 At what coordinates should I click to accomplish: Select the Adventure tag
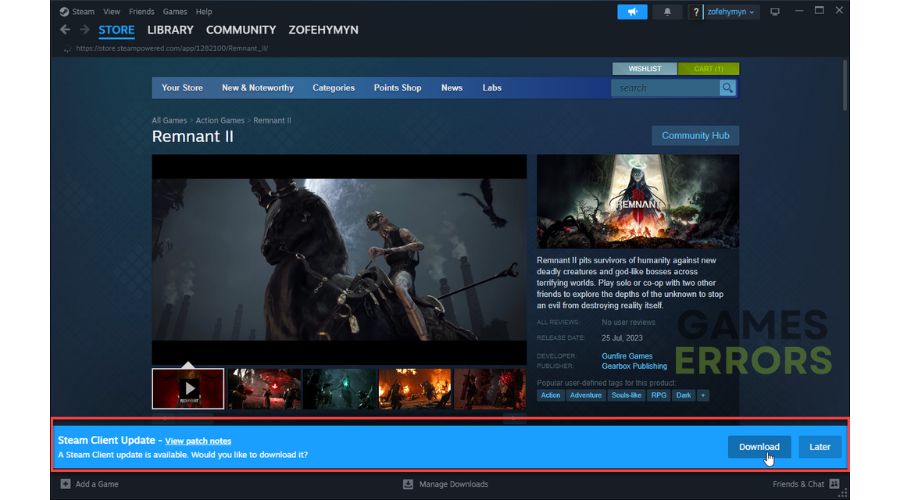pos(585,395)
